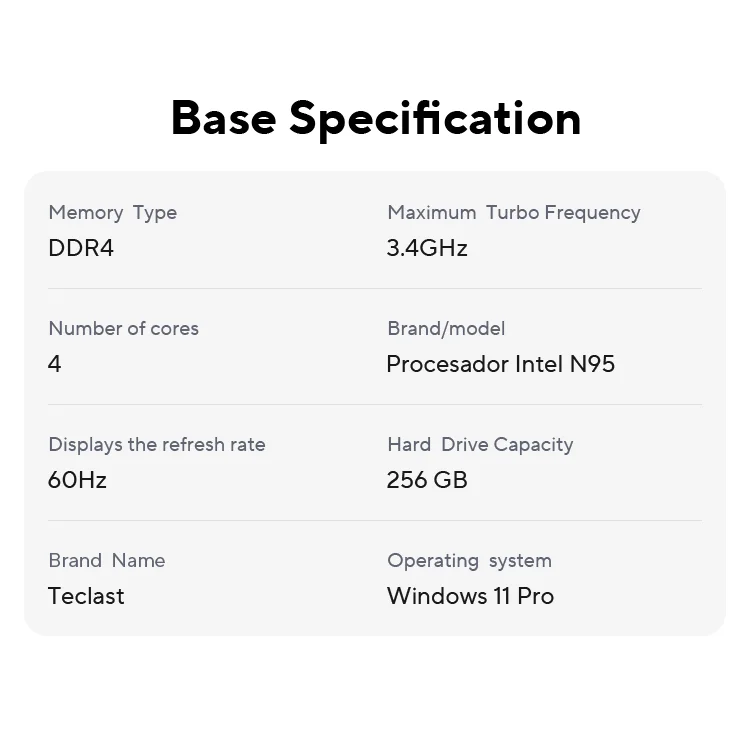Click the Memory Type label
Screen dimensions: 750x750
[112, 212]
